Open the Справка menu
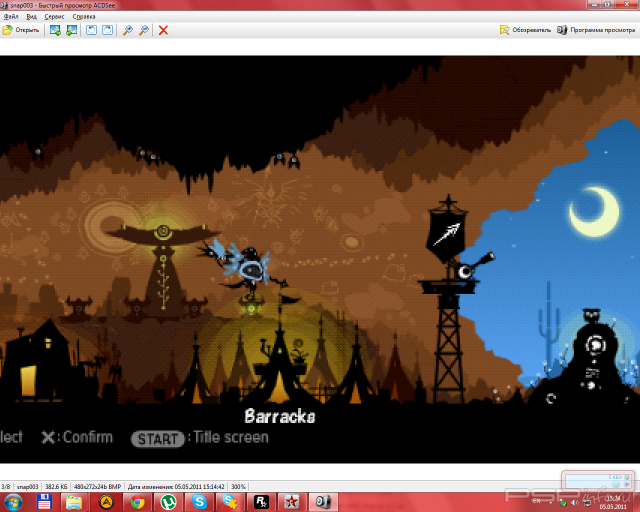640x512 pixels. tap(84, 17)
